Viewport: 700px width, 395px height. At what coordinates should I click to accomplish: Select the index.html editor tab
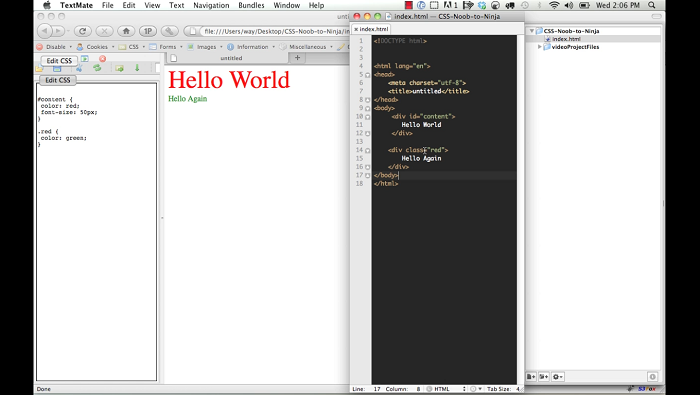(371, 29)
